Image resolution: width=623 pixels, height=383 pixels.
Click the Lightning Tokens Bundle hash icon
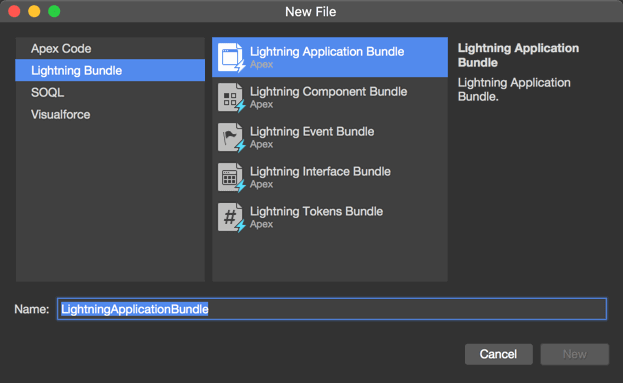(231, 217)
